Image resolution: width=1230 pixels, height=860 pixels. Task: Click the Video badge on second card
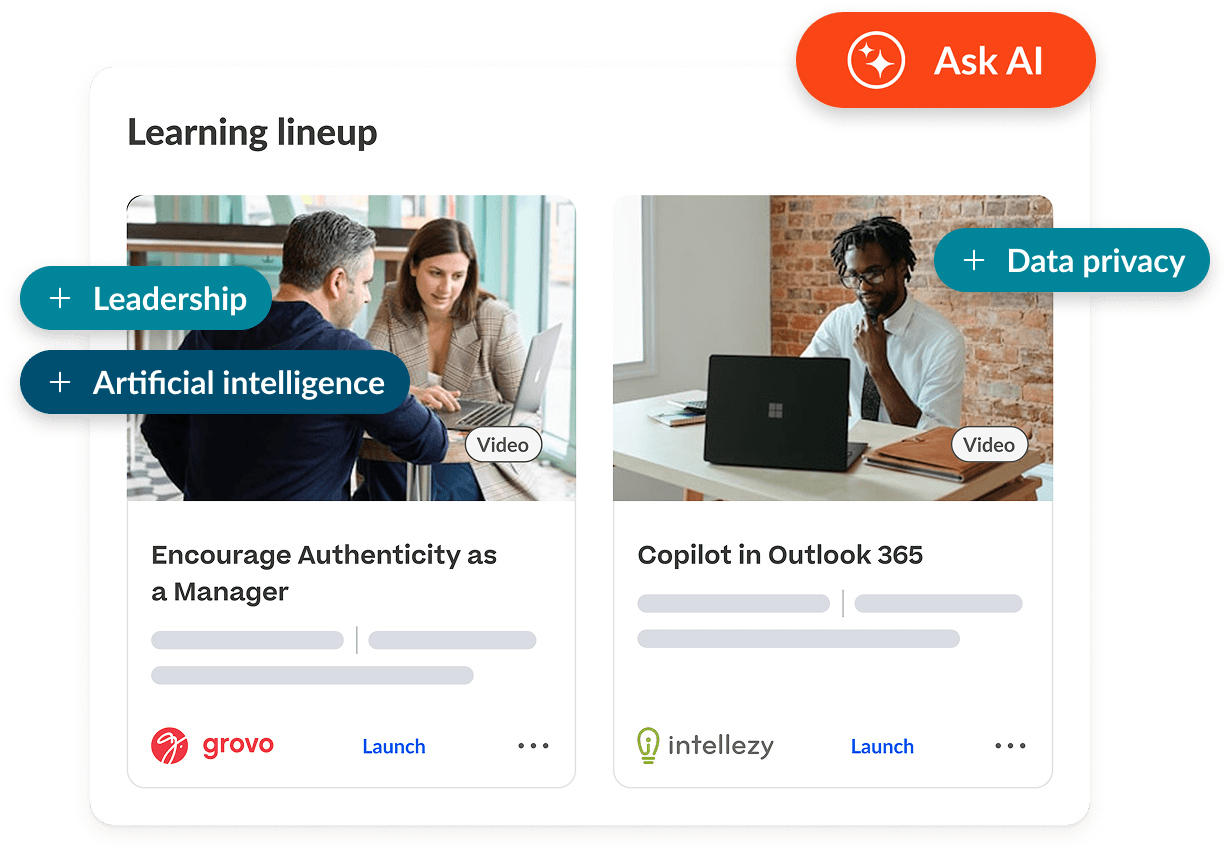point(989,445)
